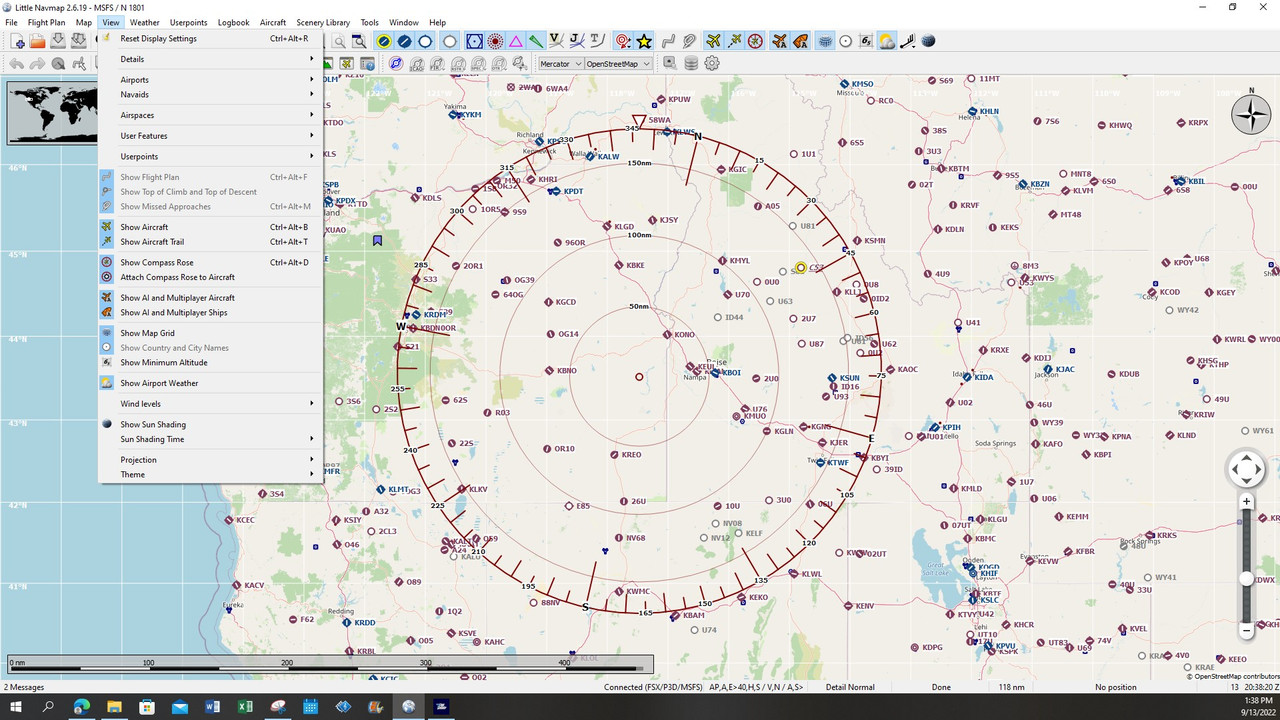Expand the Airspaces submenu

[x=139, y=115]
